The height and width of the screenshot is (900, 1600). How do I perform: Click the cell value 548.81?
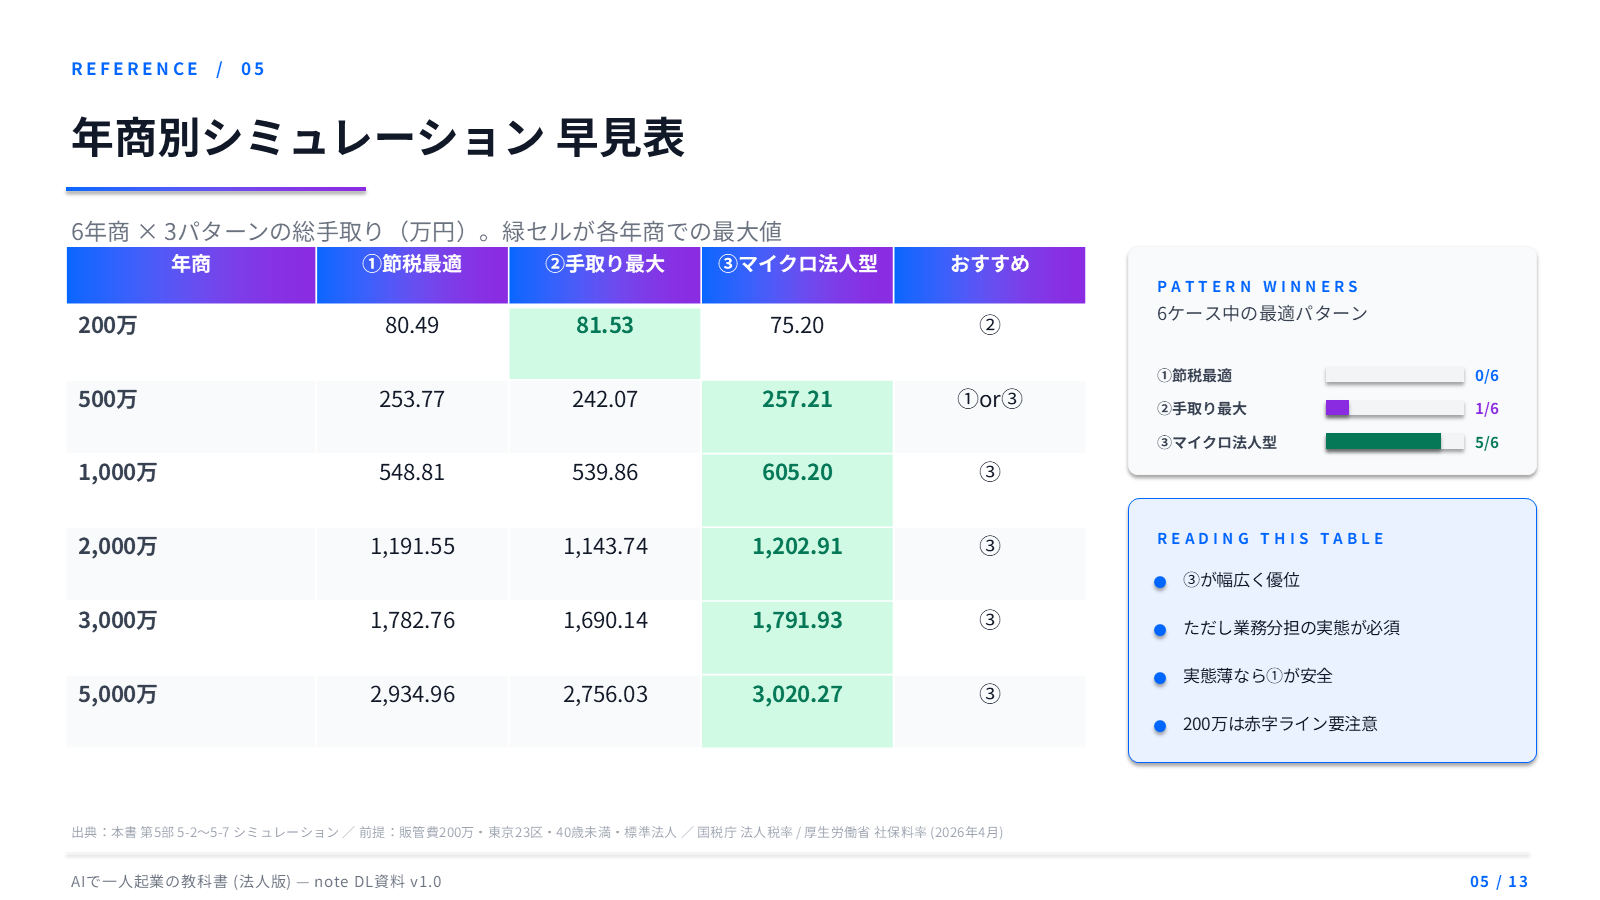[x=412, y=473]
